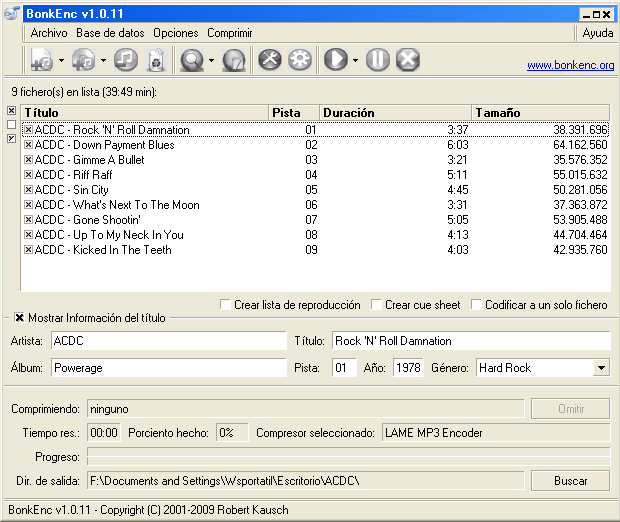Screen dimensions: 620x522
Task: Open the Archivo menu
Action: pos(49,33)
